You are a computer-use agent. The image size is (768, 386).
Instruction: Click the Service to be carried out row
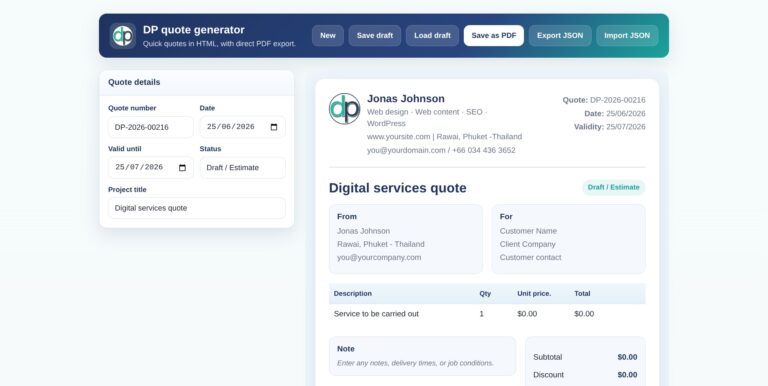(487, 314)
